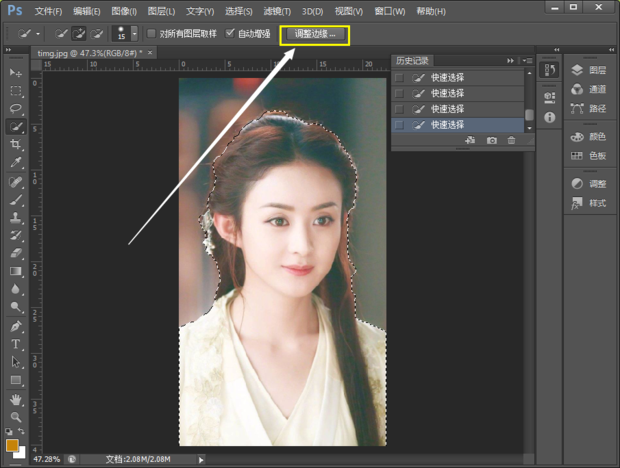Image resolution: width=620 pixels, height=468 pixels.
Task: Click the zoom percentage field 47.28%
Action: coord(47,459)
